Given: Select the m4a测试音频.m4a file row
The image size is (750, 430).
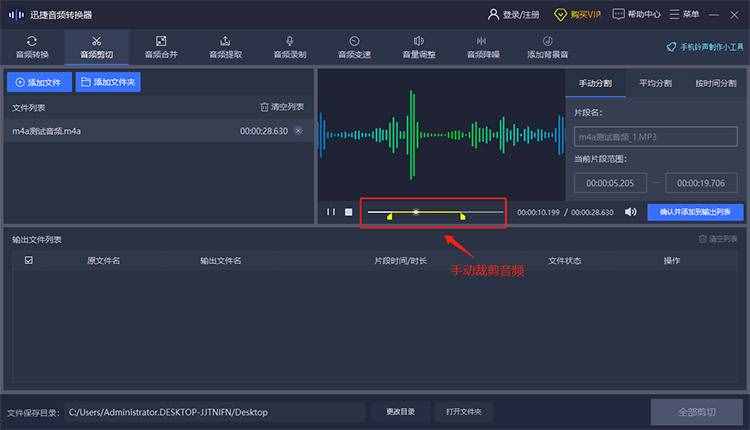Looking at the screenshot, I should coord(158,131).
